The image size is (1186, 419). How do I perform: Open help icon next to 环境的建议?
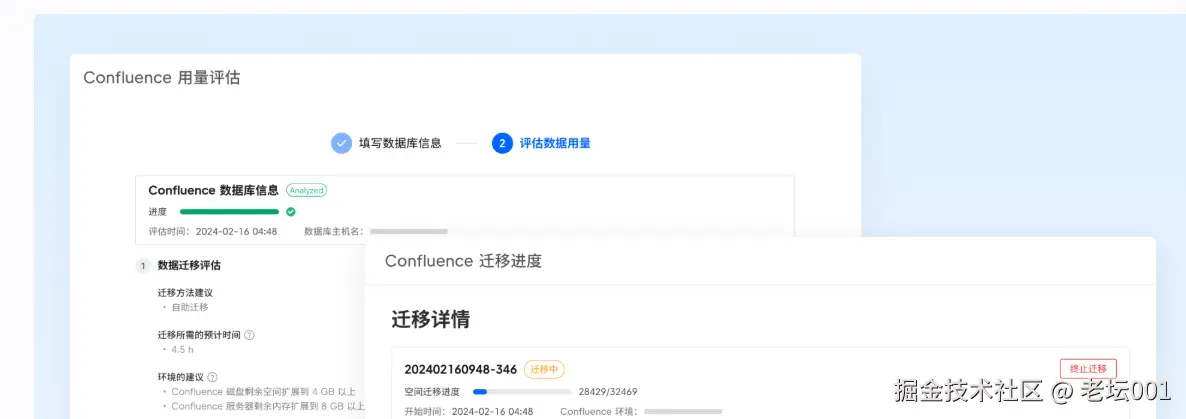tap(213, 377)
